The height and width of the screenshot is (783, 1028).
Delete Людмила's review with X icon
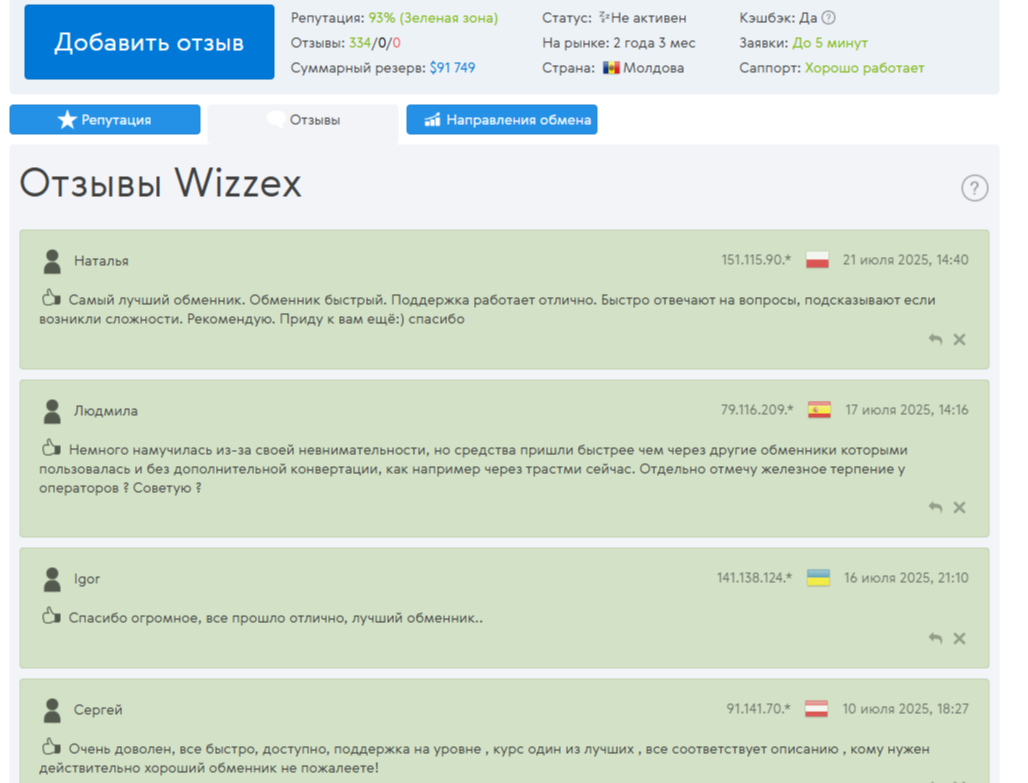(x=959, y=507)
